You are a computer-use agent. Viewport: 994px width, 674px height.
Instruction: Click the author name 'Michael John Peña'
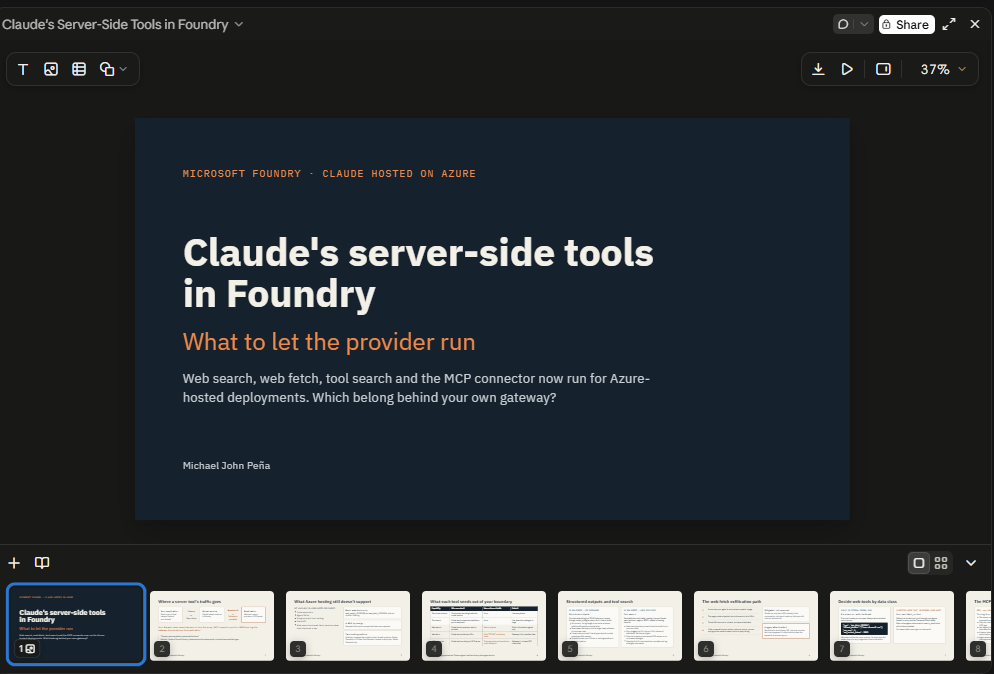[226, 465]
